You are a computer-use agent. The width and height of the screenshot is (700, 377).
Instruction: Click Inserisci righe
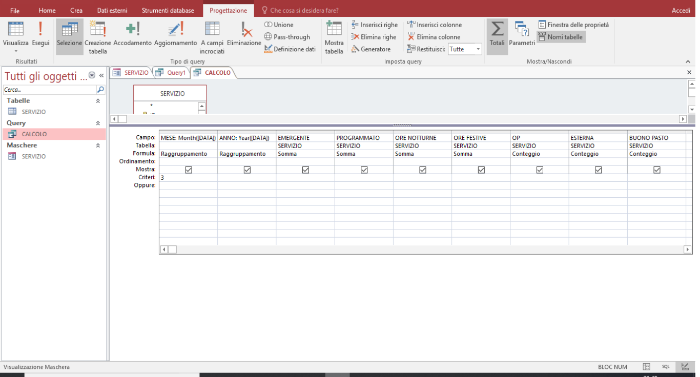(374, 25)
